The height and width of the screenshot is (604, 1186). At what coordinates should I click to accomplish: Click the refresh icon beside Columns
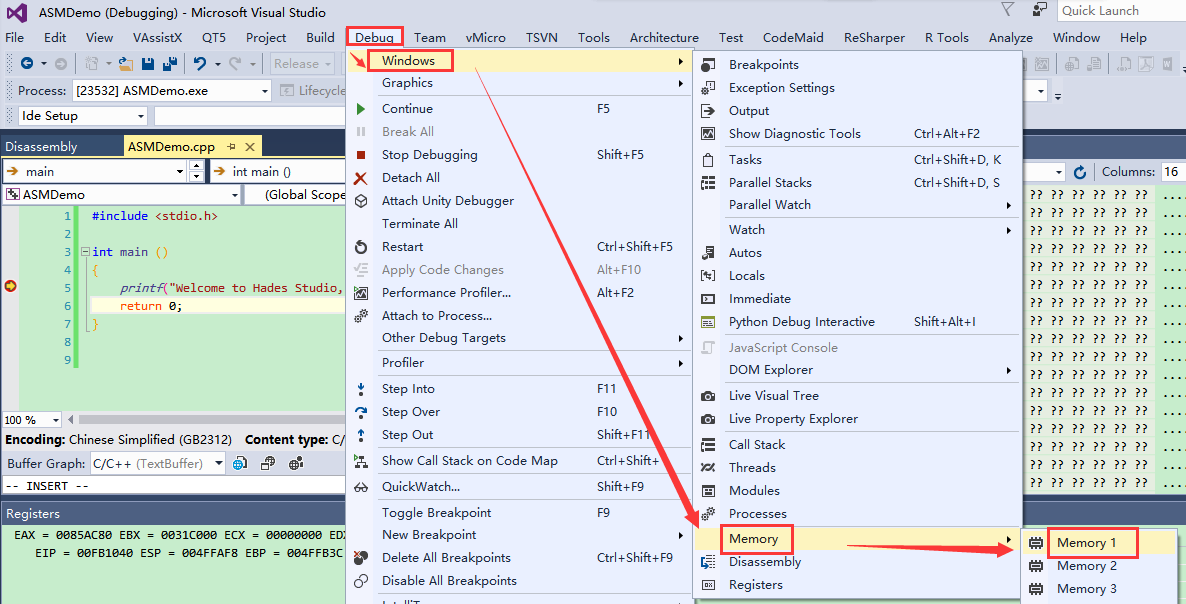point(1079,172)
